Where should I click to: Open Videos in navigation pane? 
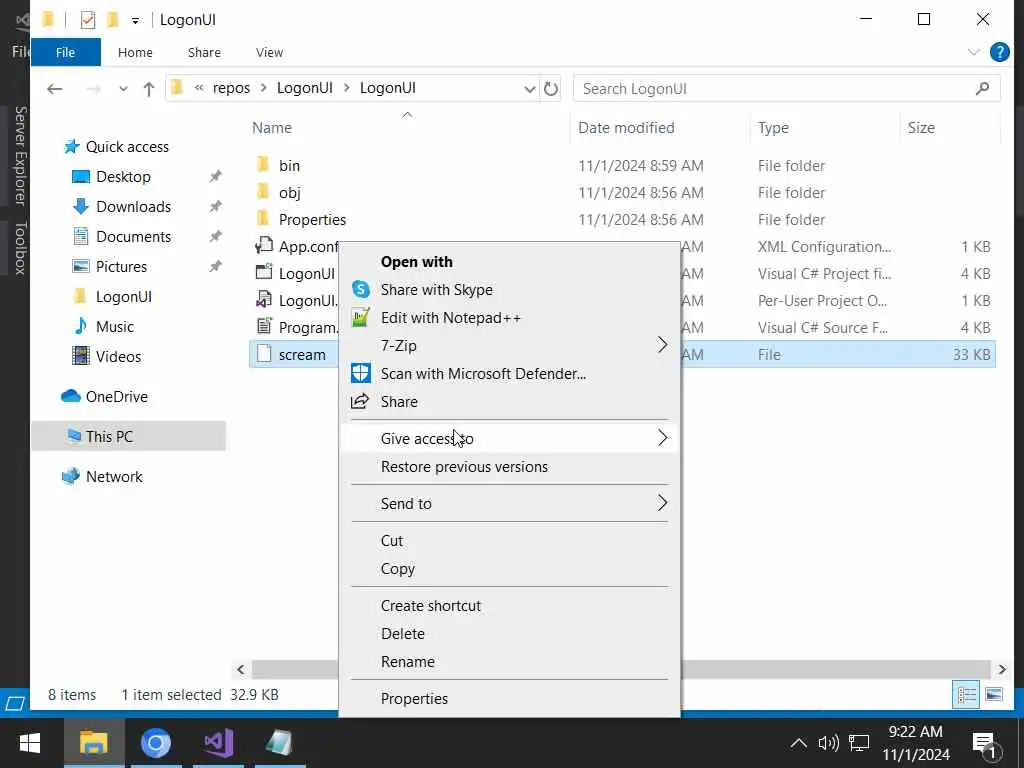118,357
